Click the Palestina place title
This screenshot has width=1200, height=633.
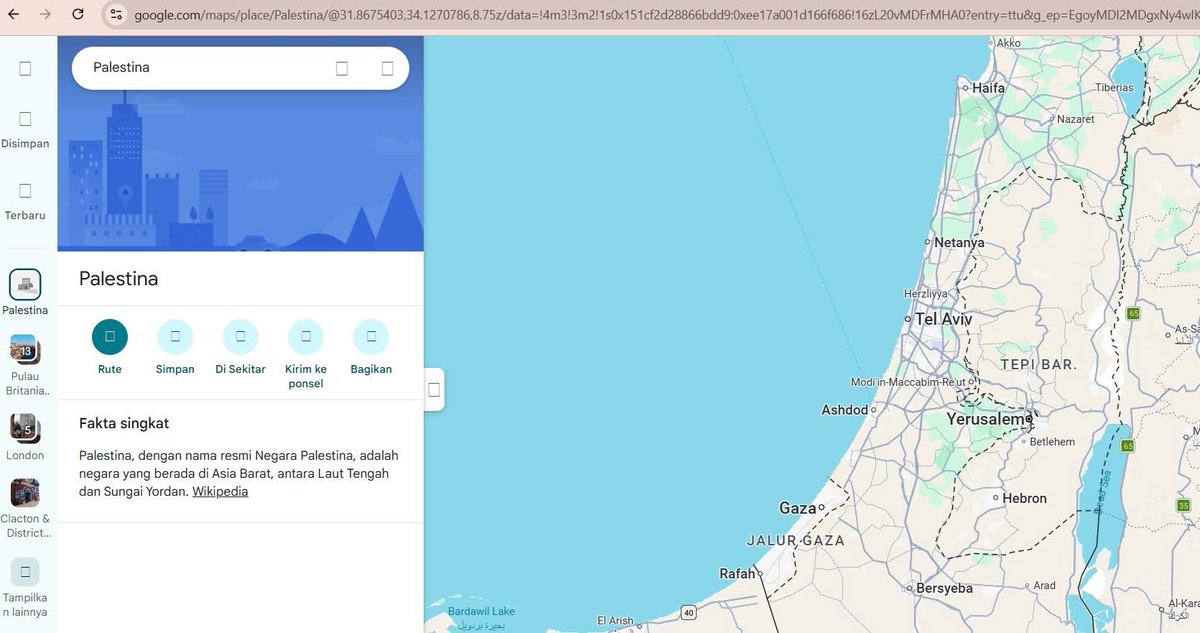(x=119, y=279)
